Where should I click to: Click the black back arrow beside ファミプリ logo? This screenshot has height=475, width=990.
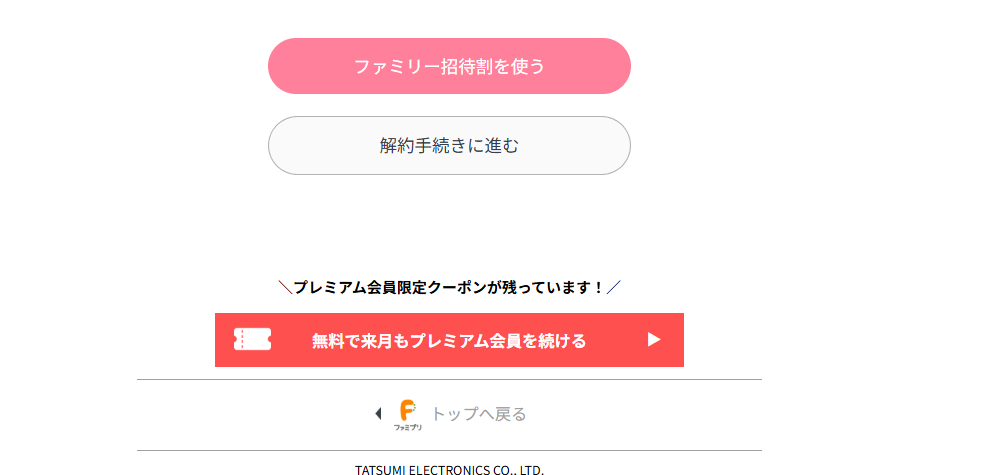point(378,413)
